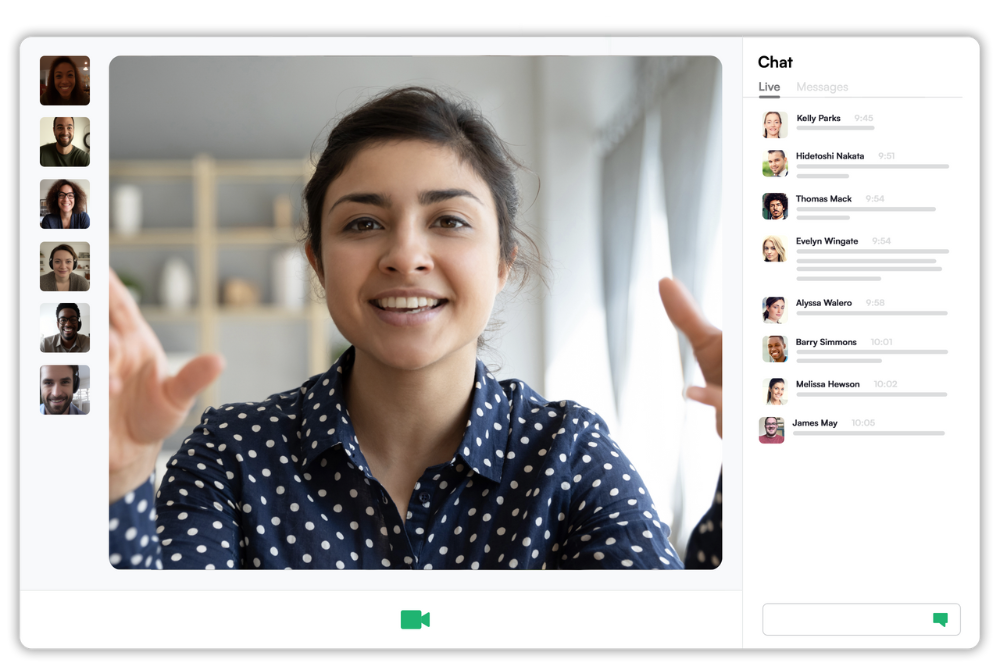Select the curly-haired woman with glasses thumbnail

65,204
